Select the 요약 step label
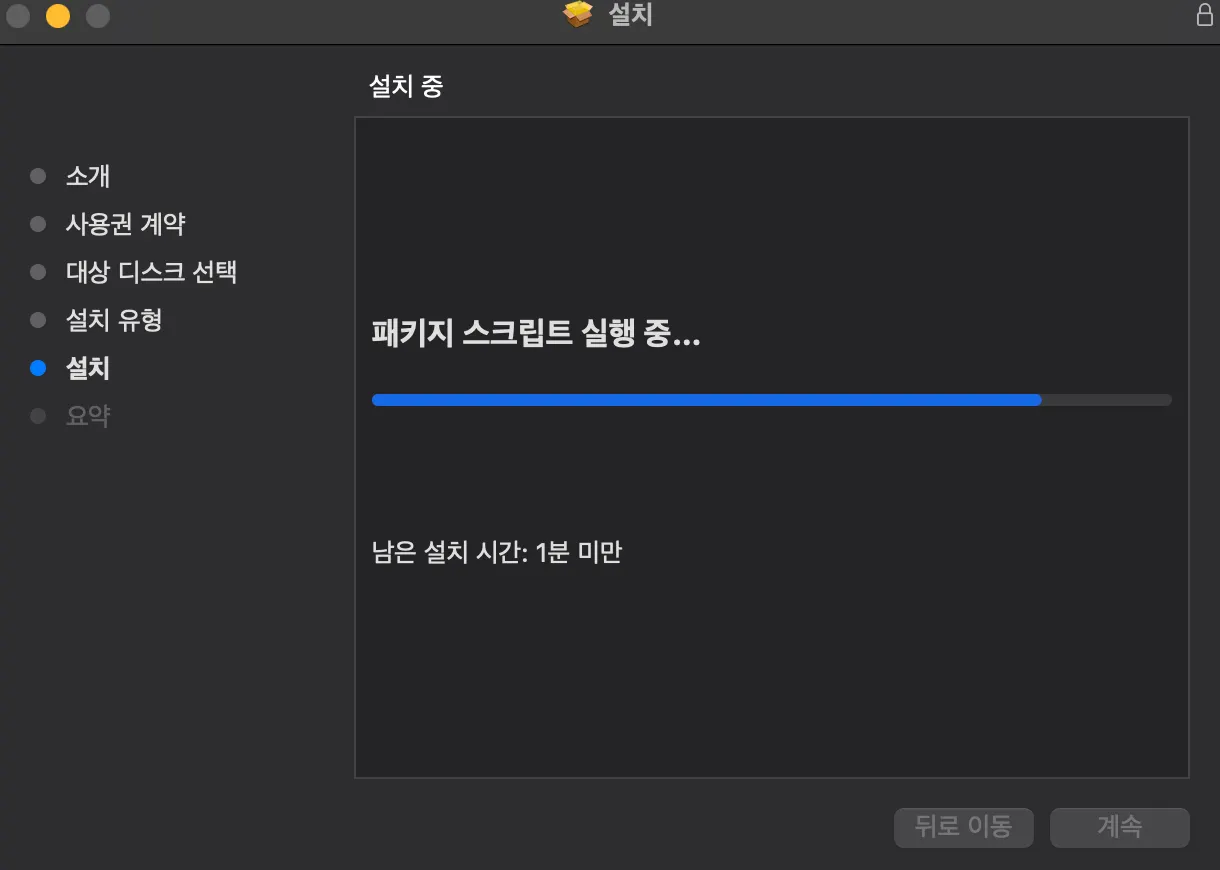 pos(88,416)
